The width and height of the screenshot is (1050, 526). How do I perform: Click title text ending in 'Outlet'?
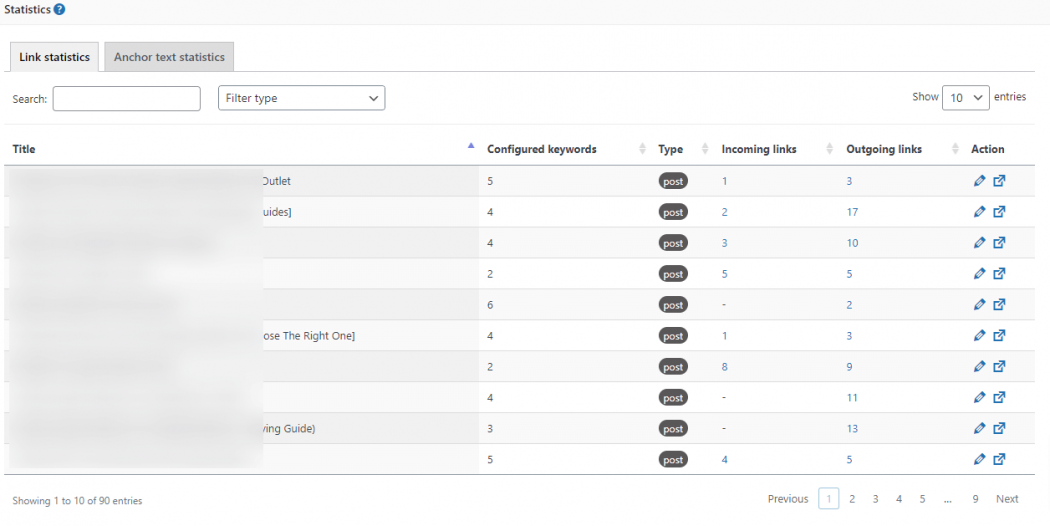[x=277, y=181]
